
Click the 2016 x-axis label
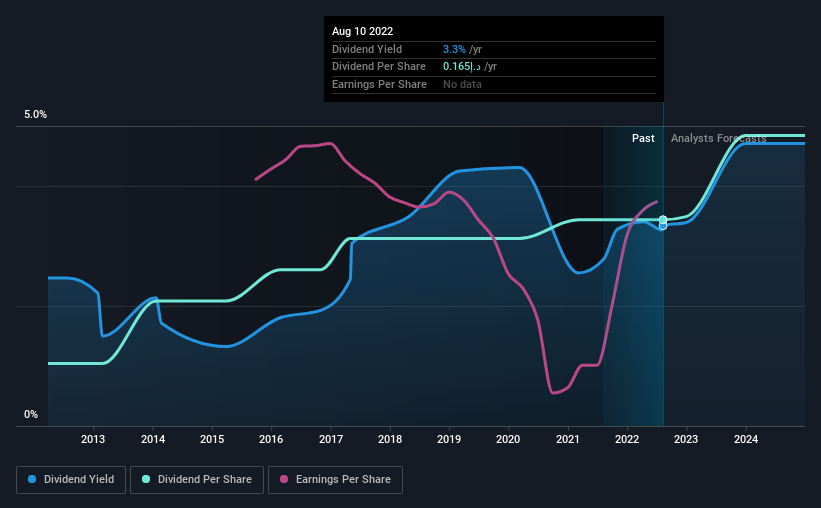(x=271, y=439)
